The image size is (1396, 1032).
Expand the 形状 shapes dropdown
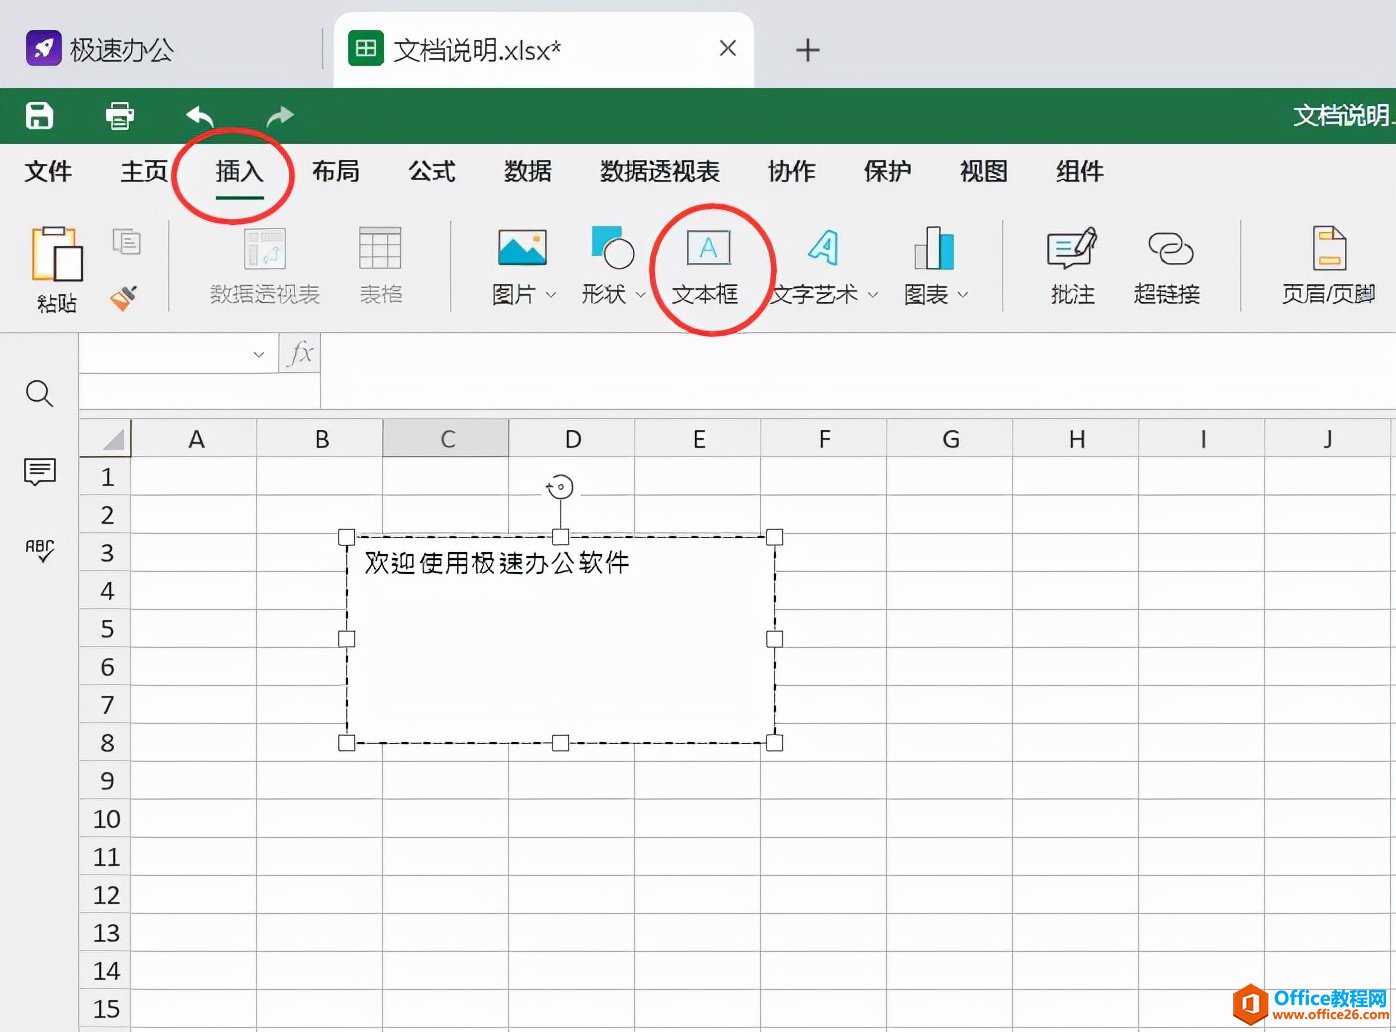[x=640, y=295]
